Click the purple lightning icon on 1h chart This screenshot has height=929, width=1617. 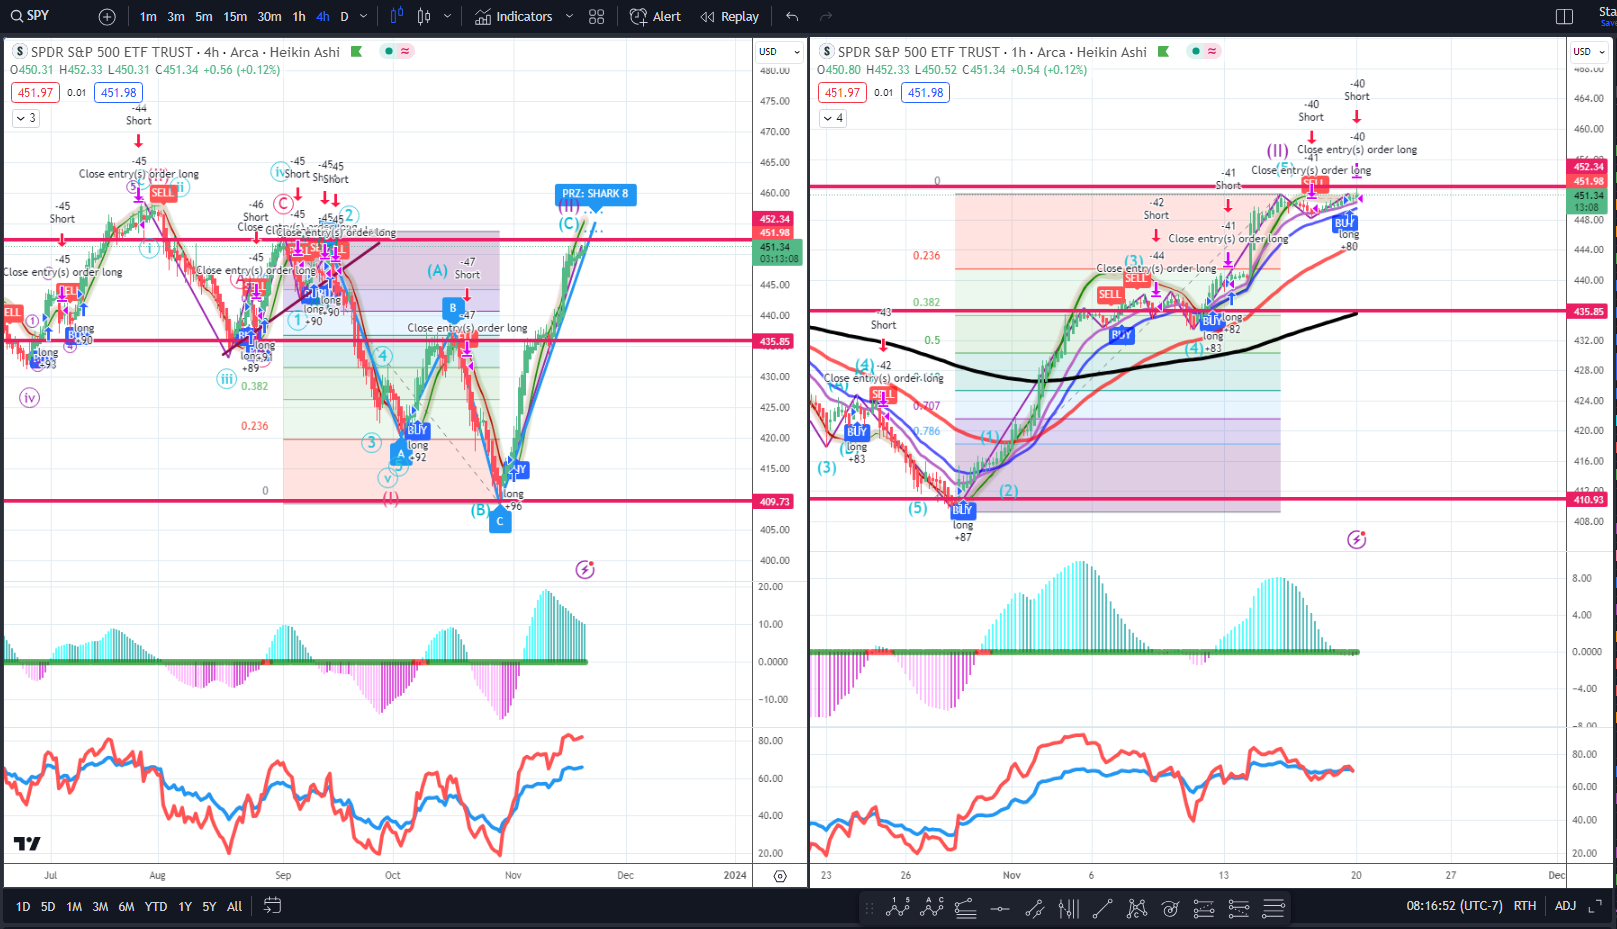1356,539
